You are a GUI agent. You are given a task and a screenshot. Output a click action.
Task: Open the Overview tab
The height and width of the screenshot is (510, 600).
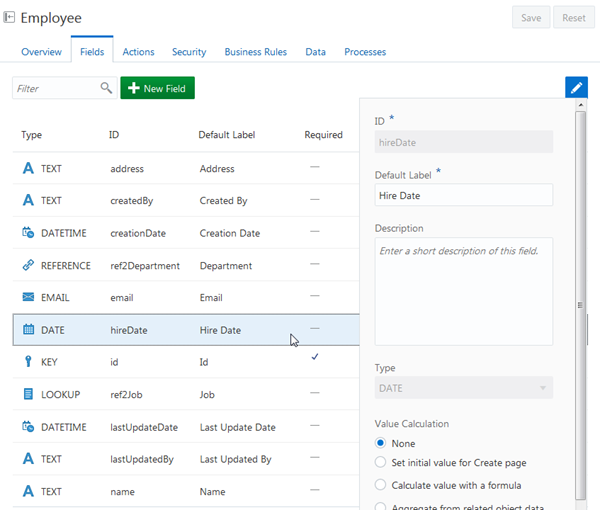[41, 52]
